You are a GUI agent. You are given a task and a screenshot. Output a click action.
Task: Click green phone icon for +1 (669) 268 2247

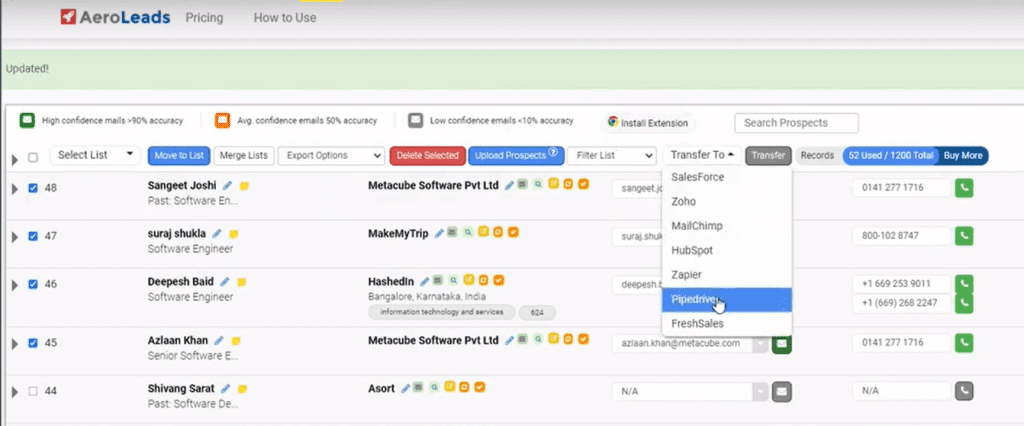[x=964, y=303]
